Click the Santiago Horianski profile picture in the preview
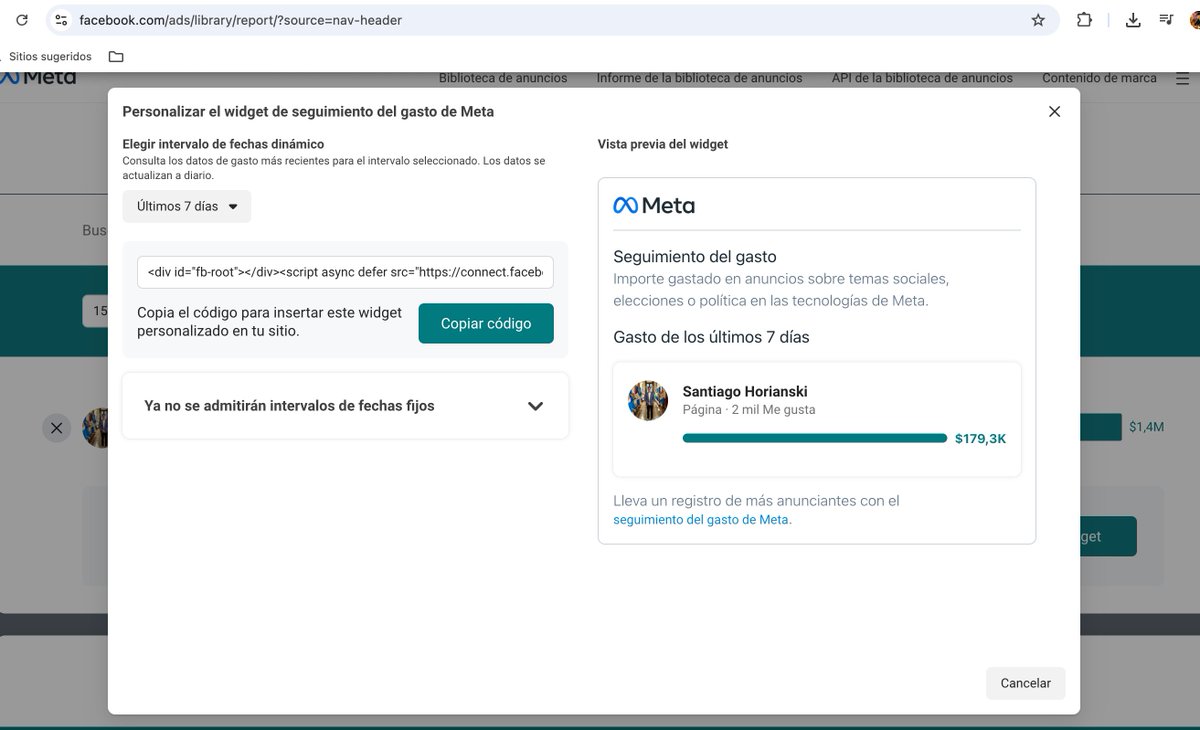Viewport: 1200px width, 730px height. 648,400
